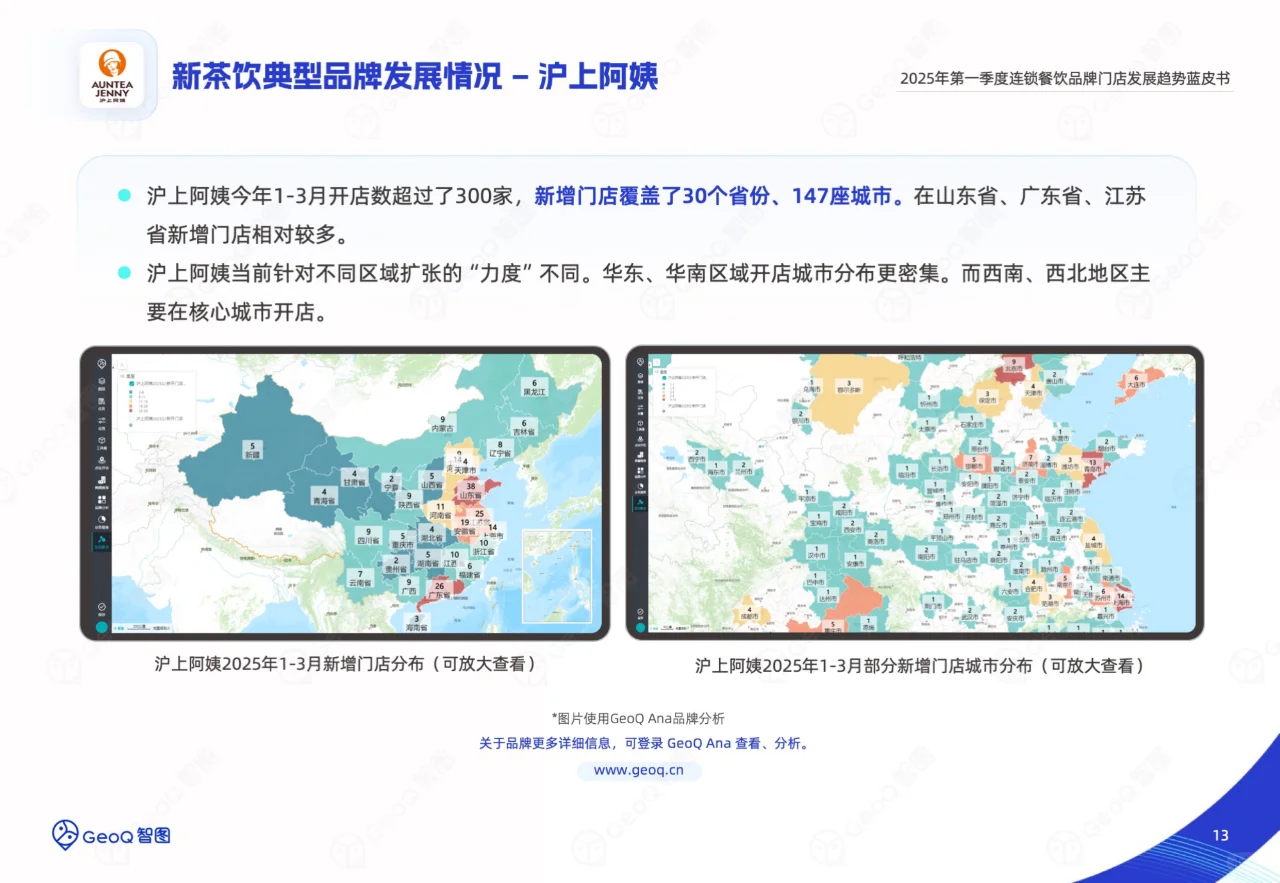This screenshot has width=1280, height=883.
Task: Open the www.geoq.cn link
Action: pos(639,770)
